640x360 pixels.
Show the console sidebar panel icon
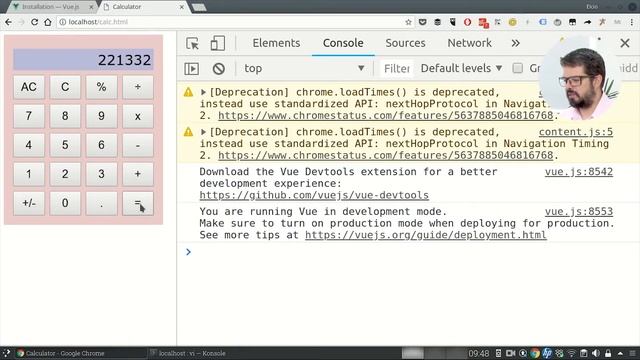[191, 69]
